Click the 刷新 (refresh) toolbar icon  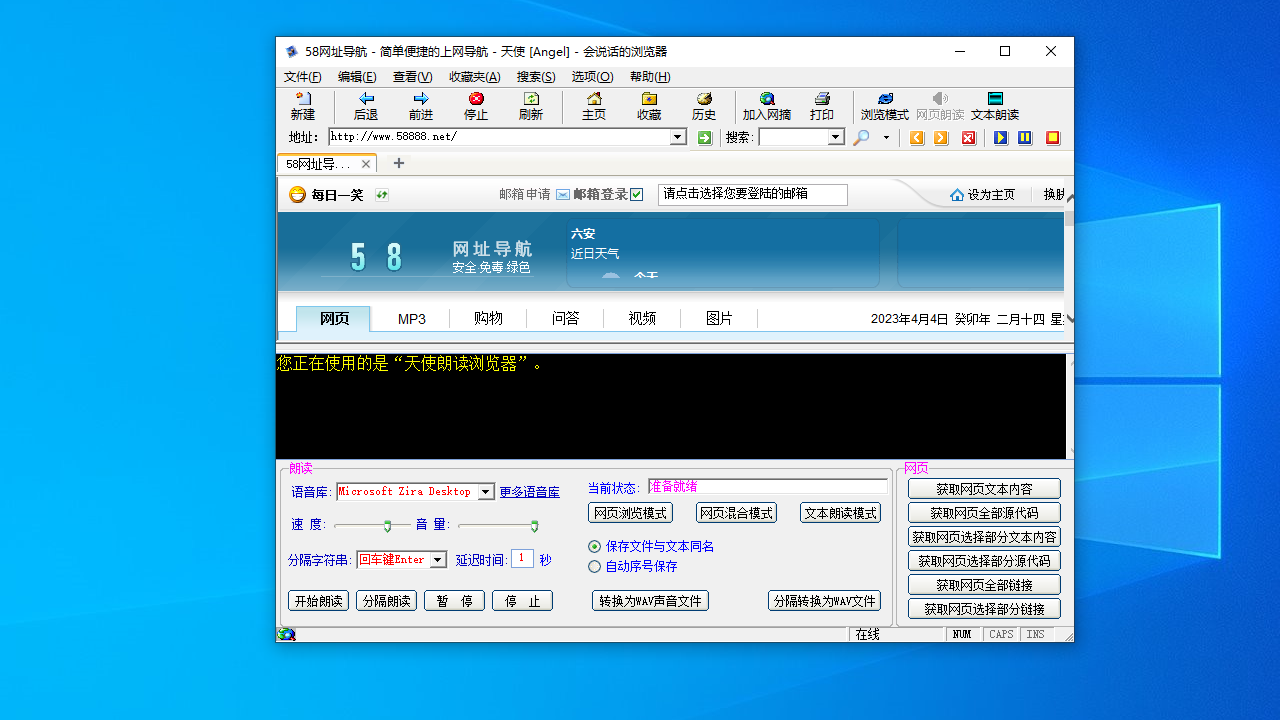point(530,106)
